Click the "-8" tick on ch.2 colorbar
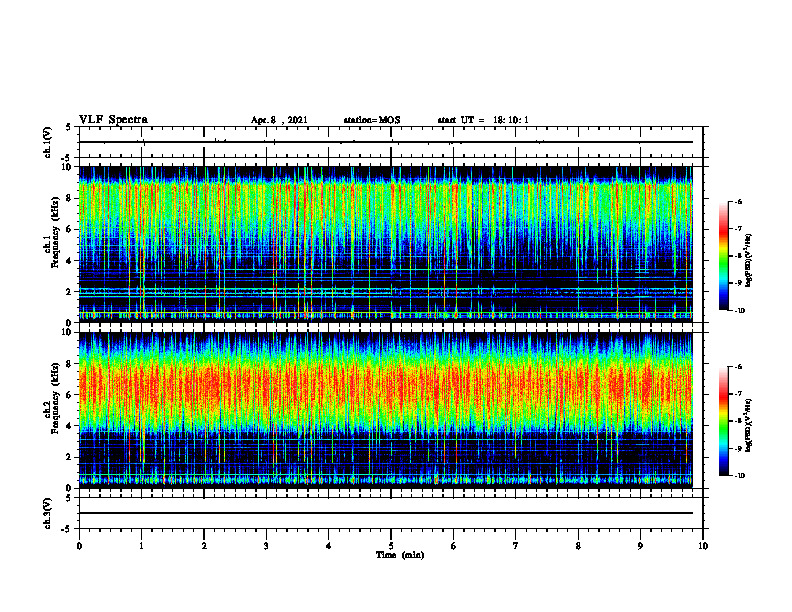Image resolution: width=792 pixels, height=612 pixels. coord(738,421)
